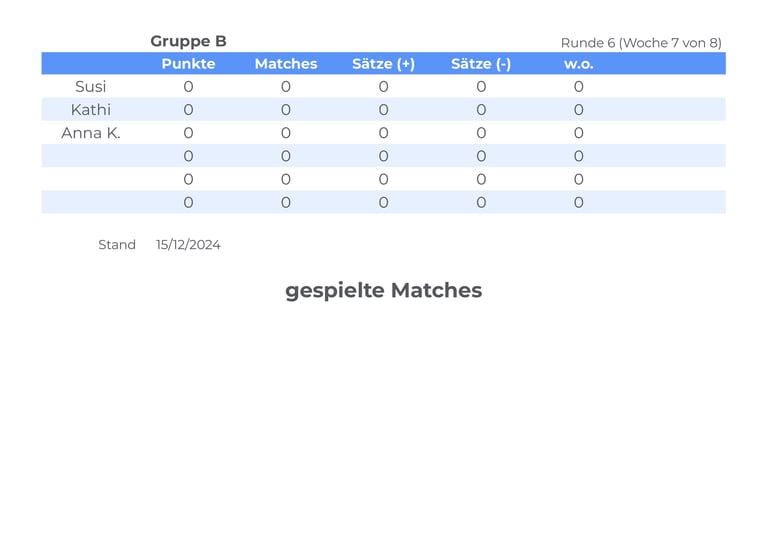Click the player name Kathi
Image resolution: width=768 pixels, height=541 pixels.
pos(91,110)
